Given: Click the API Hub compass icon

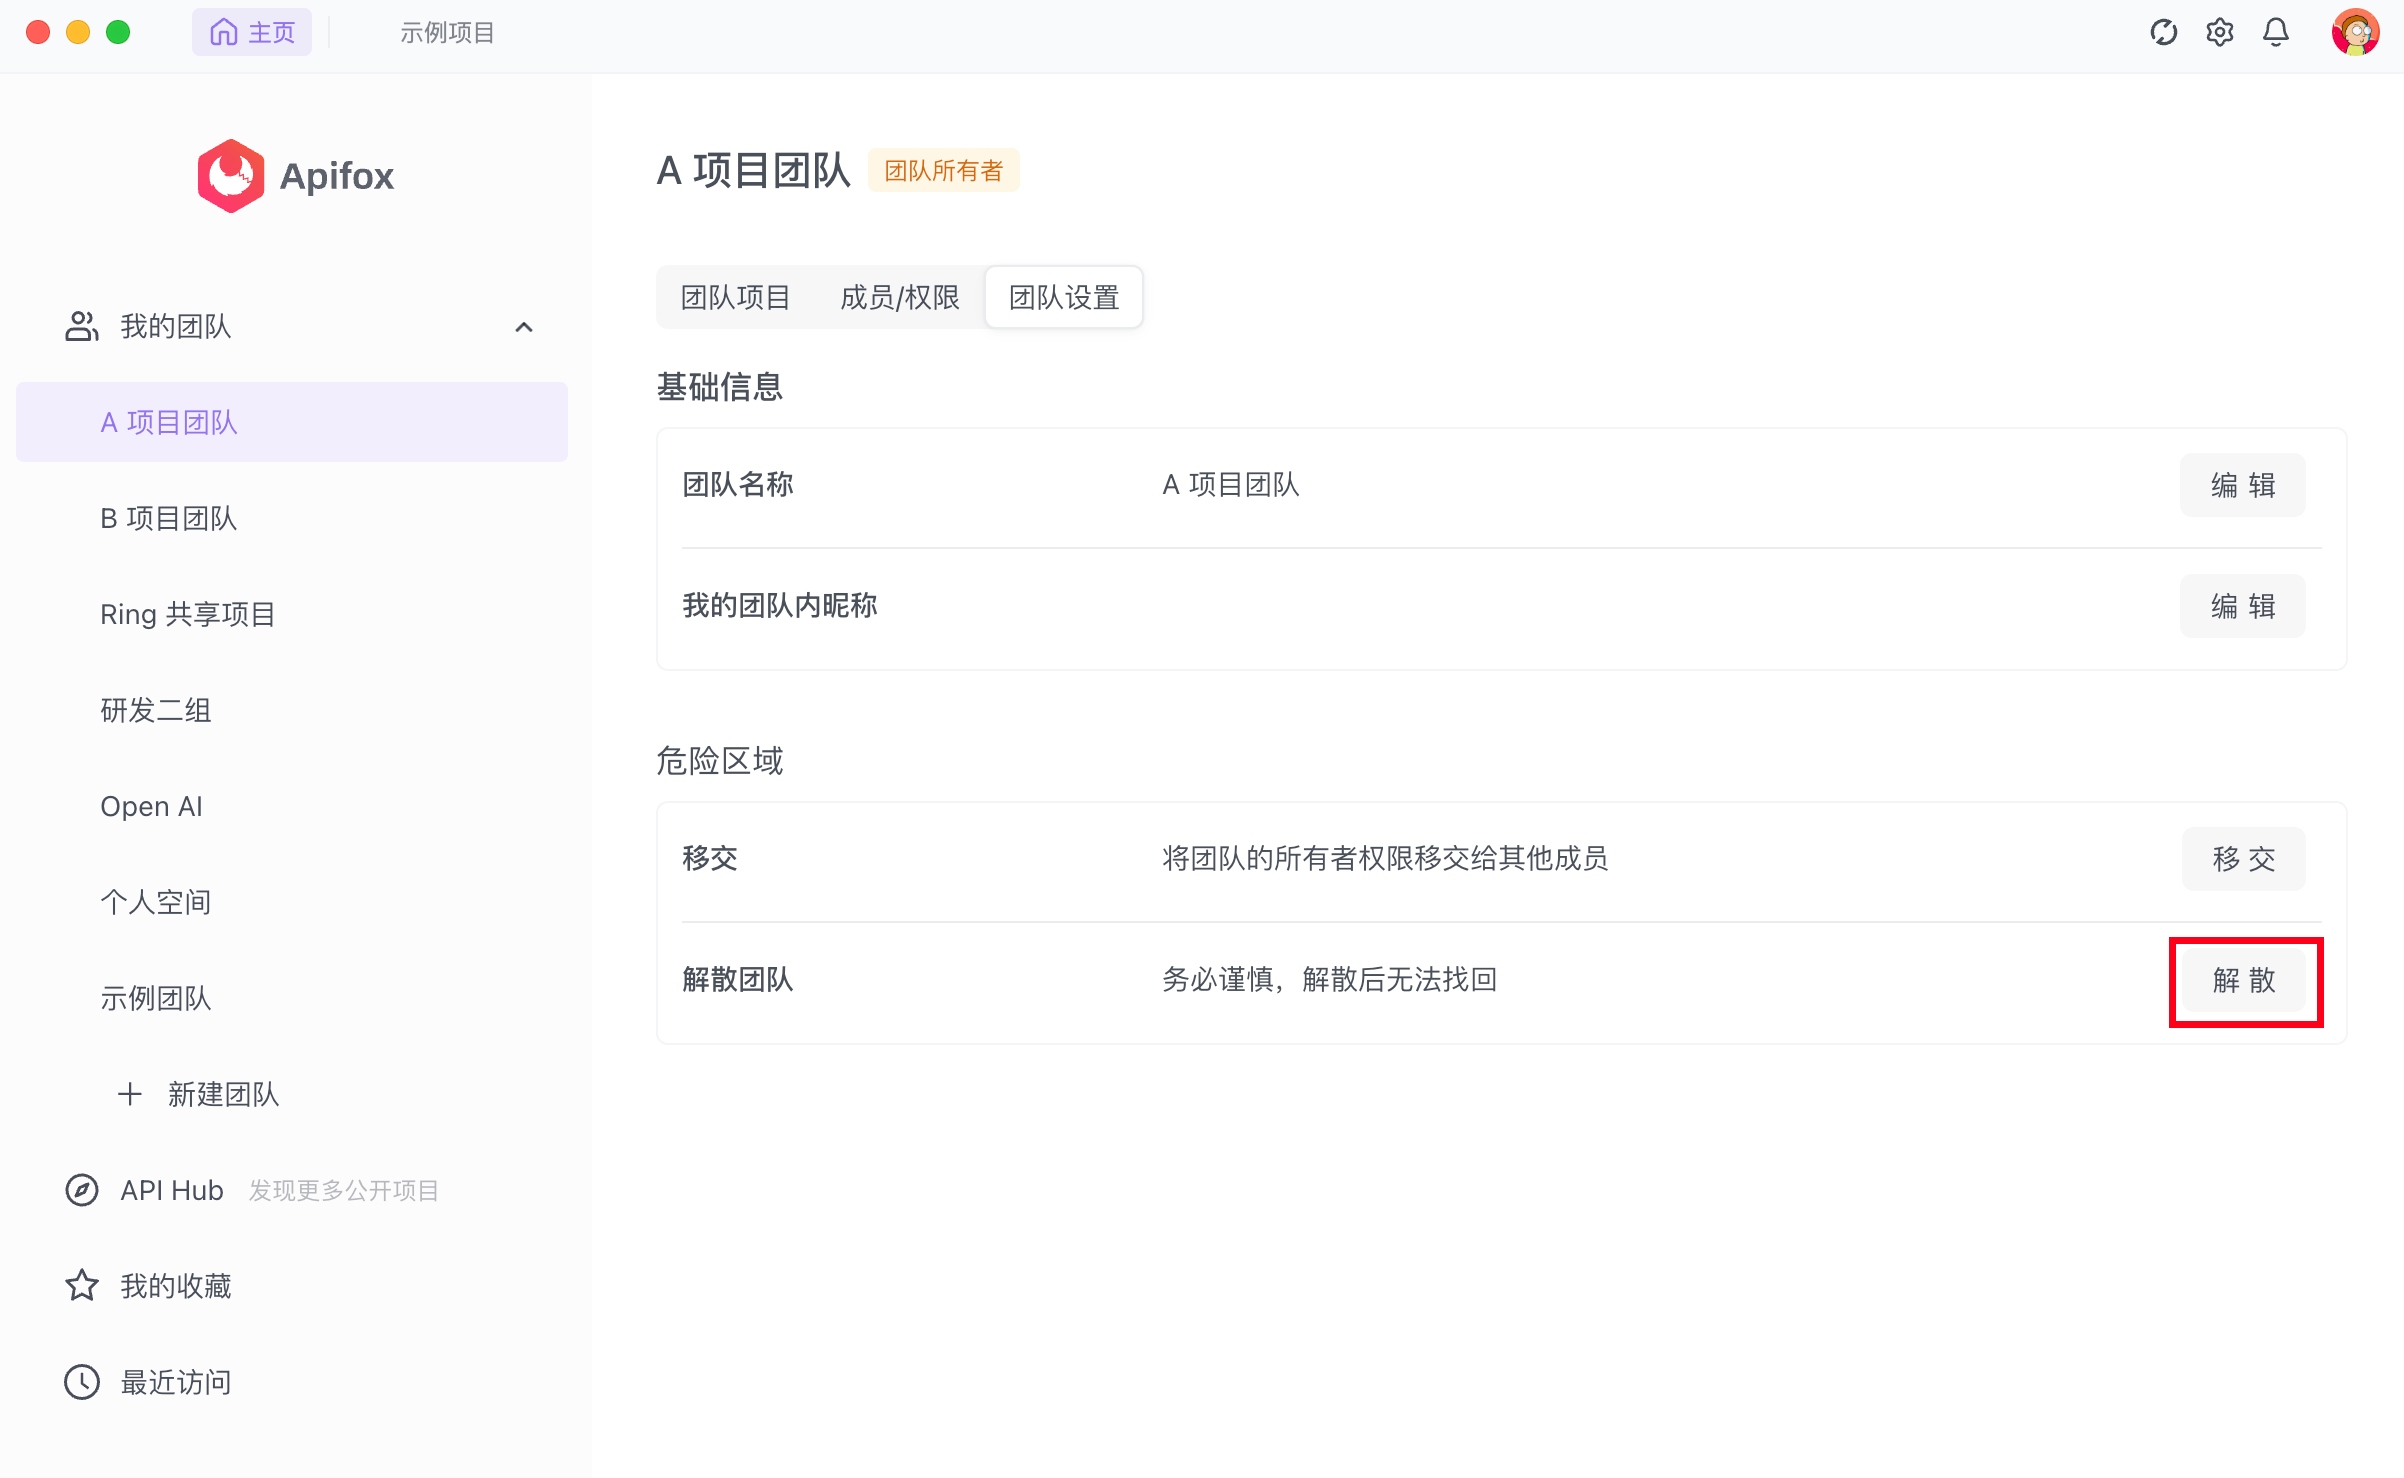Looking at the screenshot, I should coord(82,1190).
